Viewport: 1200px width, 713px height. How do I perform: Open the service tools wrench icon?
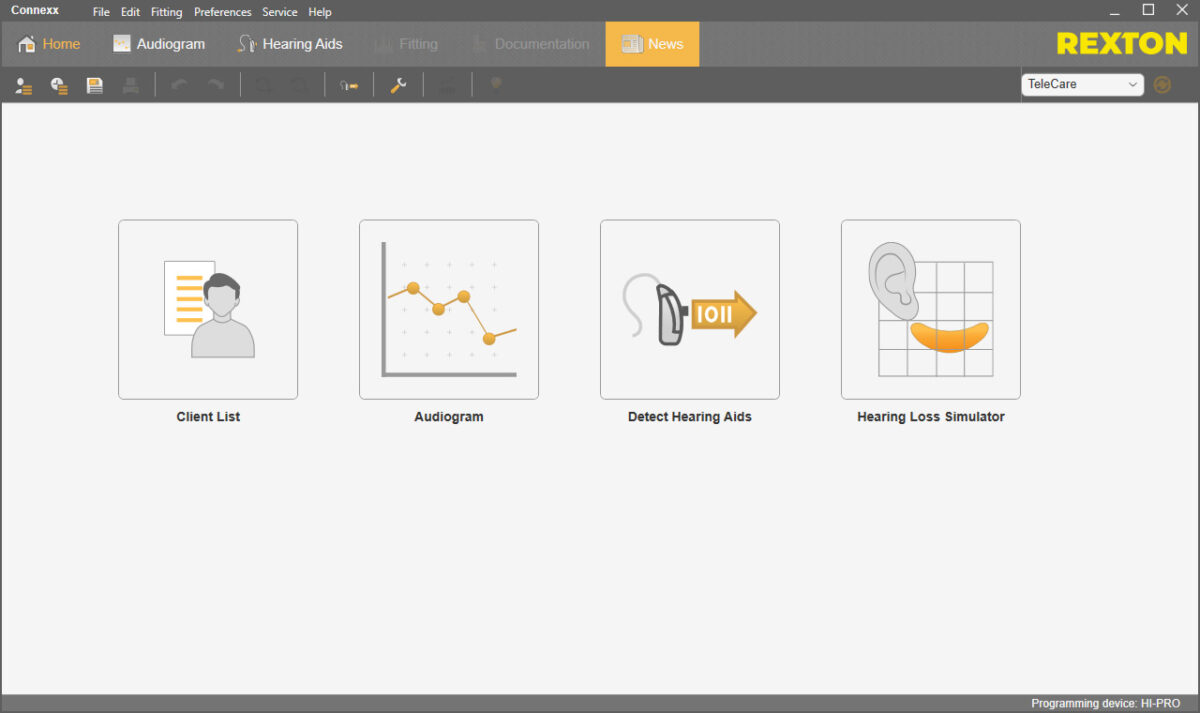pyautogui.click(x=397, y=85)
